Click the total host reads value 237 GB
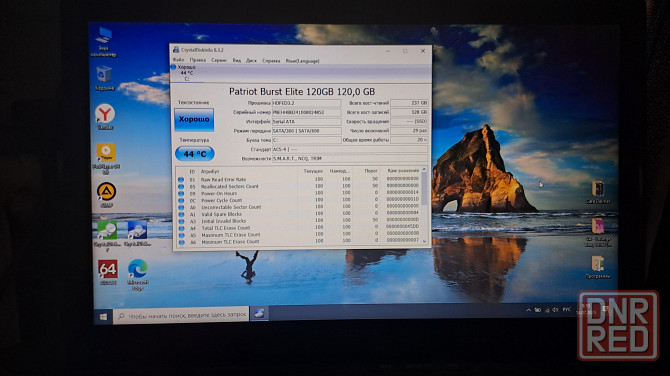This screenshot has height=376, width=670. click(409, 103)
